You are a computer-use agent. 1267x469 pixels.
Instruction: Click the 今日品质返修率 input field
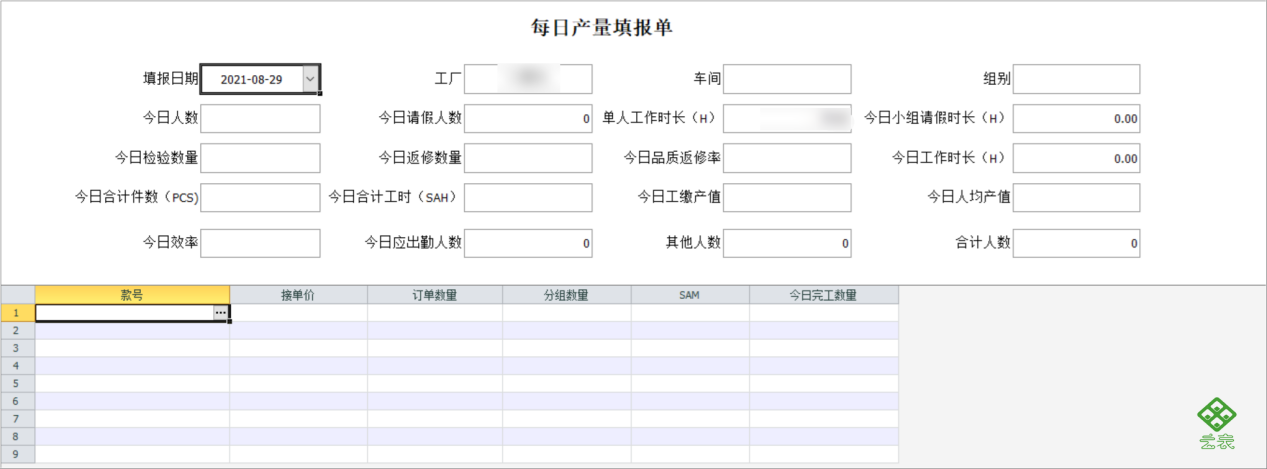pos(787,158)
